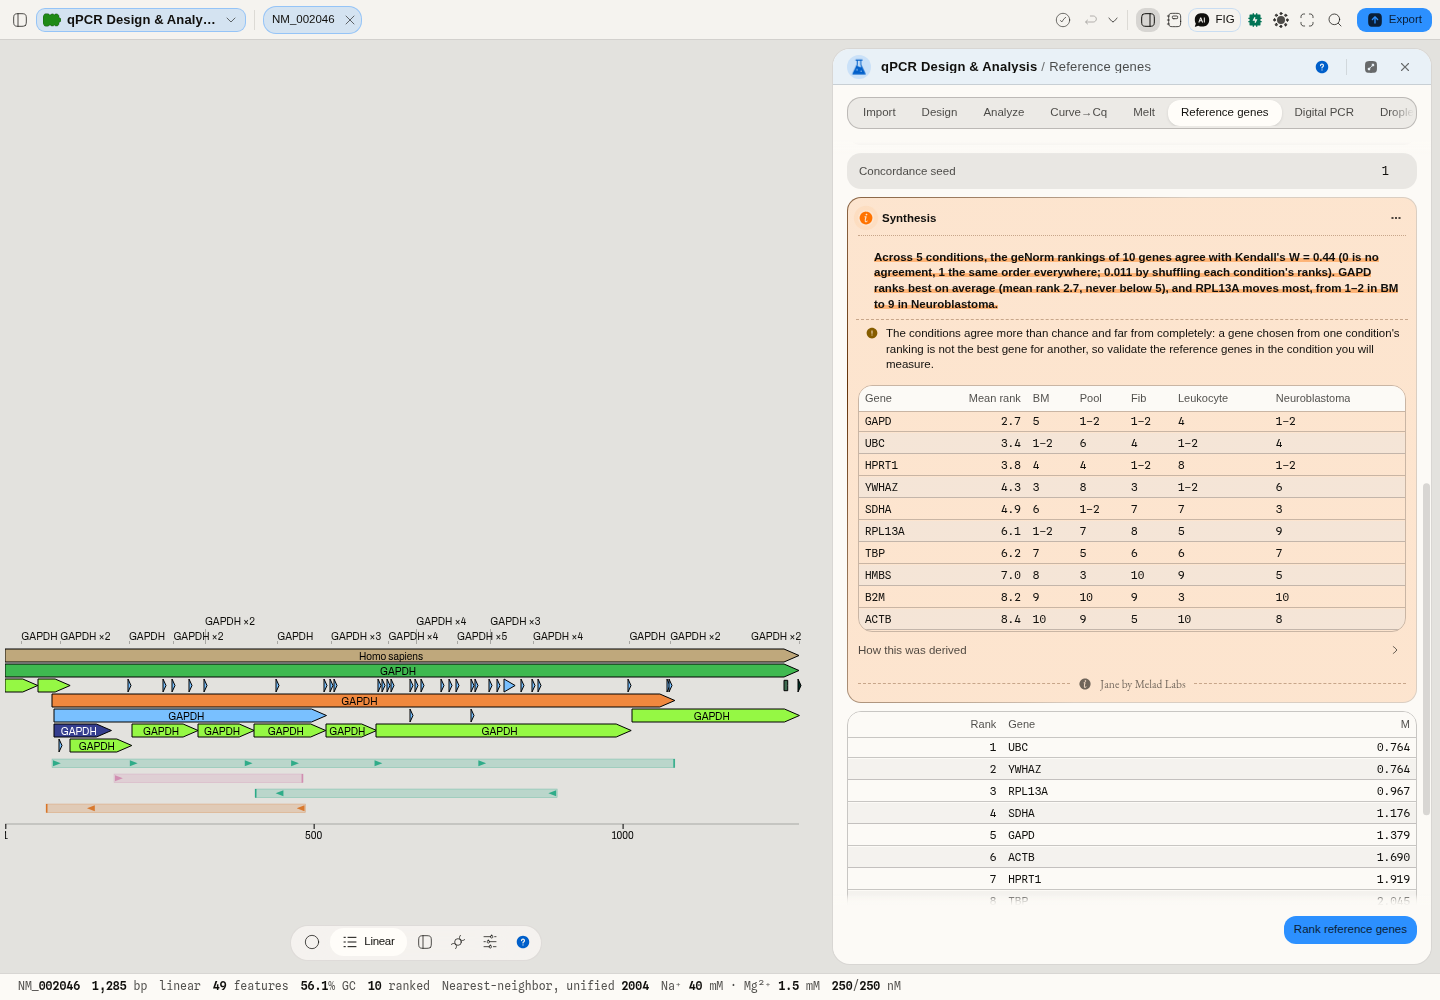This screenshot has width=1440, height=1000.
Task: Click the orange GAPDH feature arrow on map
Action: pyautogui.click(x=363, y=701)
